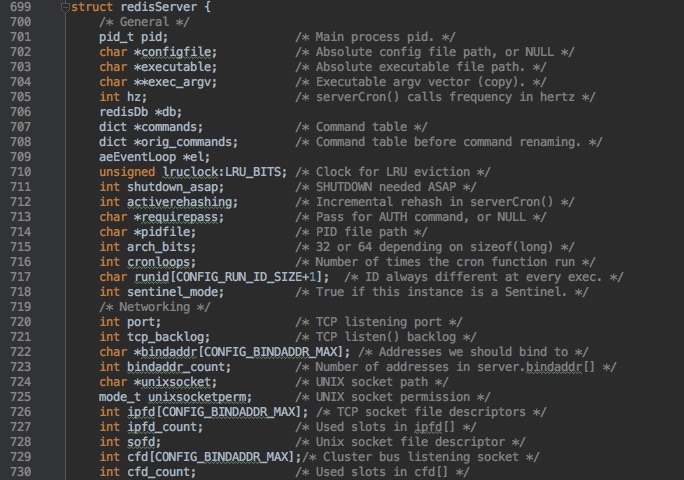Click the pid_t pid declaration
The width and height of the screenshot is (684, 480).
pyautogui.click(x=133, y=37)
